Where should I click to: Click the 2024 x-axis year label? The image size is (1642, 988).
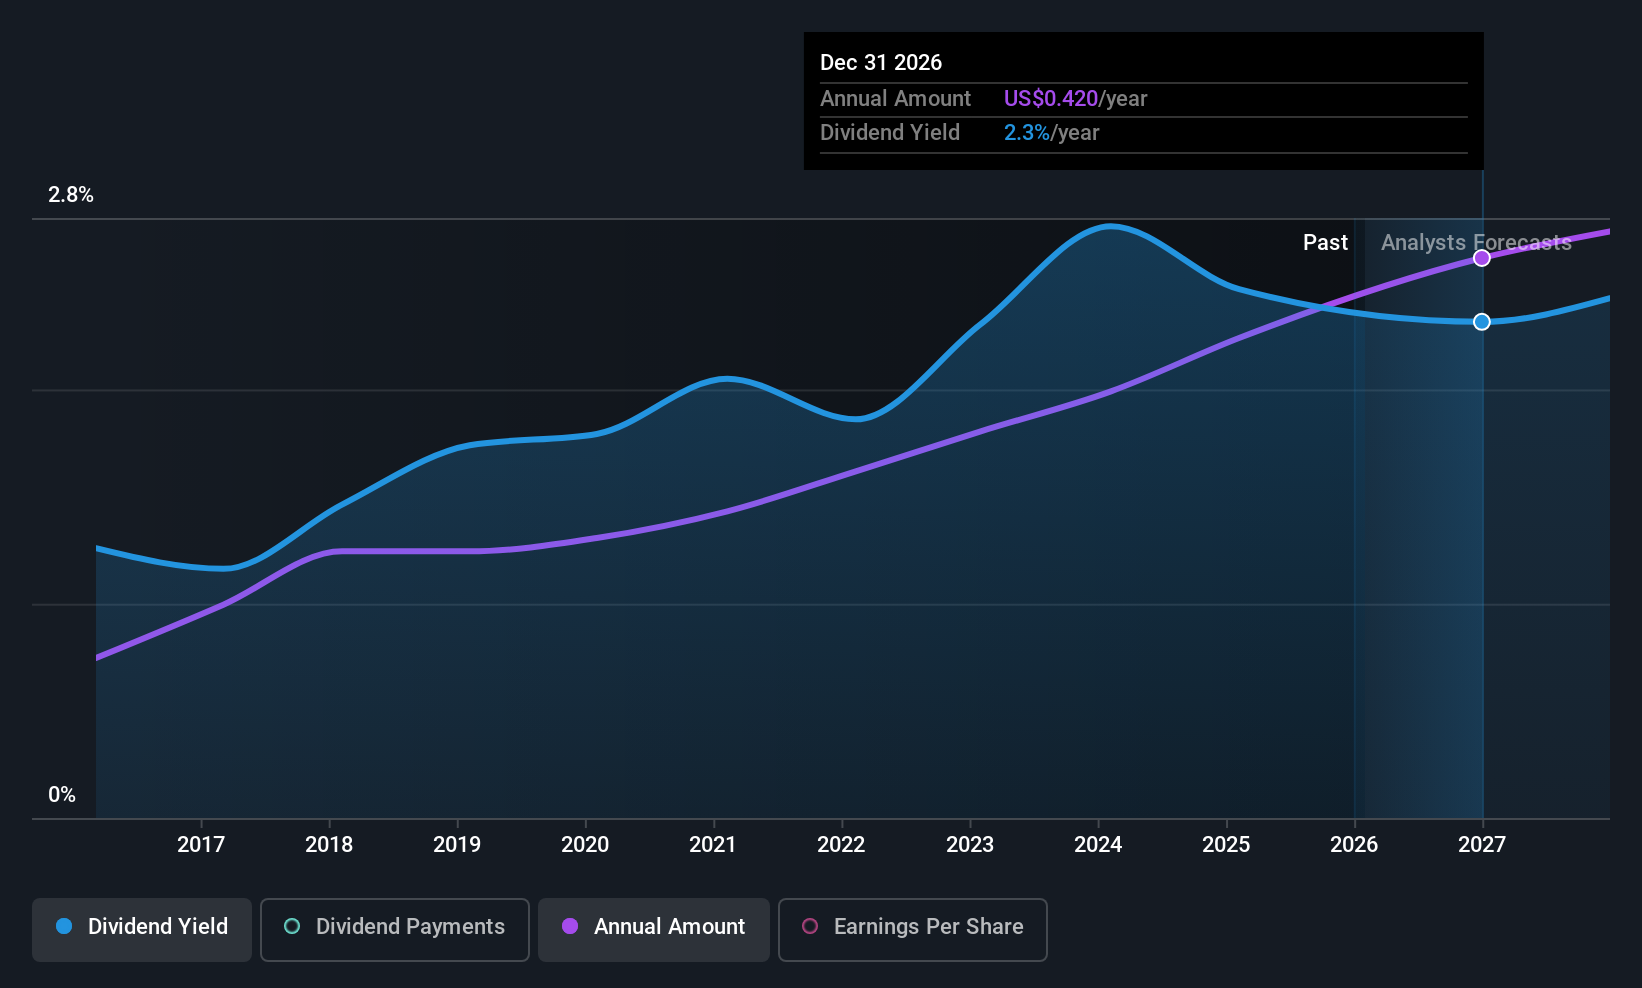coord(1098,845)
